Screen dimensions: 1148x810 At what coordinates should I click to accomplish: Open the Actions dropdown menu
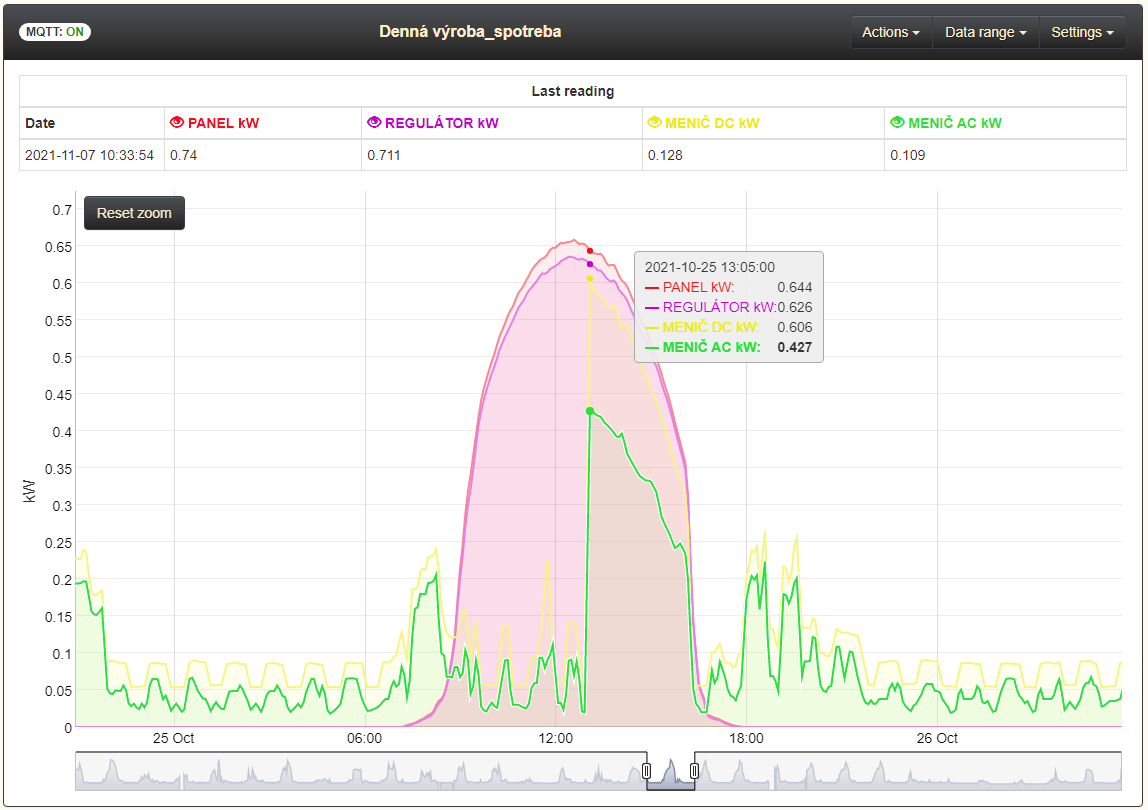[890, 32]
